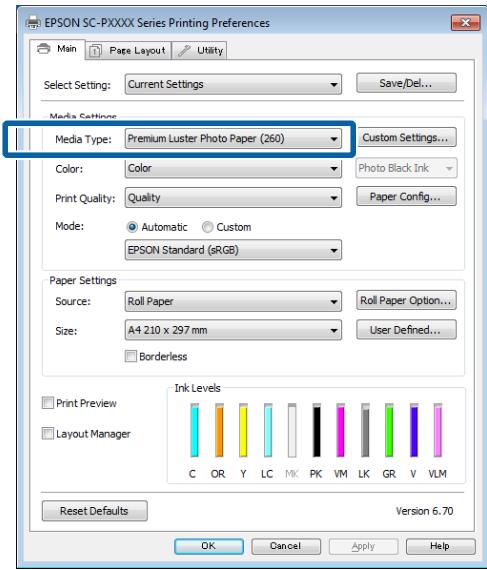Open the Page Layout tab

coord(128,51)
